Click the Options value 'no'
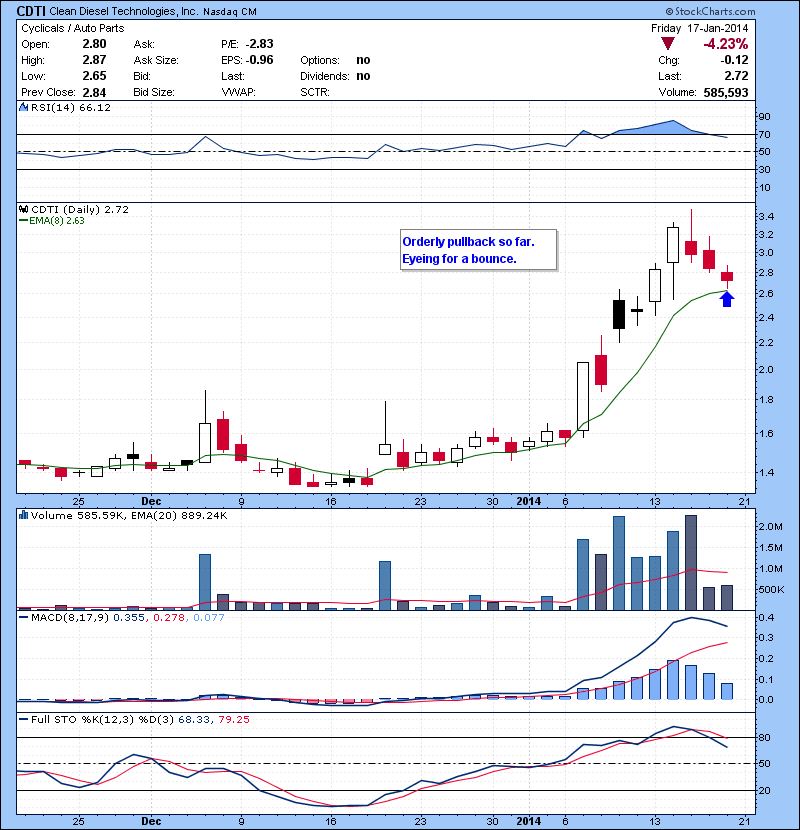This screenshot has width=800, height=830. 363,60
